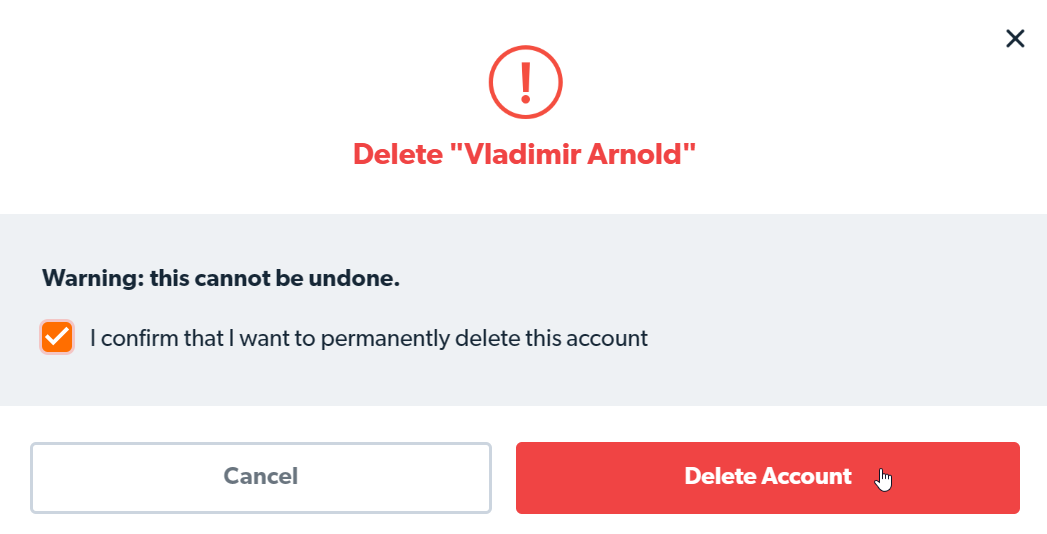Image resolution: width=1047 pixels, height=534 pixels.
Task: Click the red exclamation warning icon
Action: click(x=525, y=81)
